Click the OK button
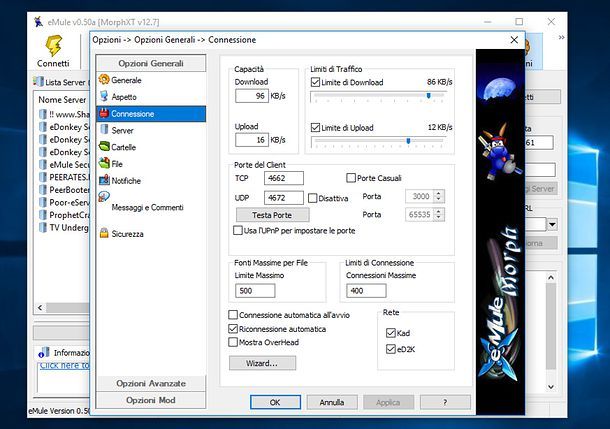This screenshot has width=610, height=429. point(275,402)
